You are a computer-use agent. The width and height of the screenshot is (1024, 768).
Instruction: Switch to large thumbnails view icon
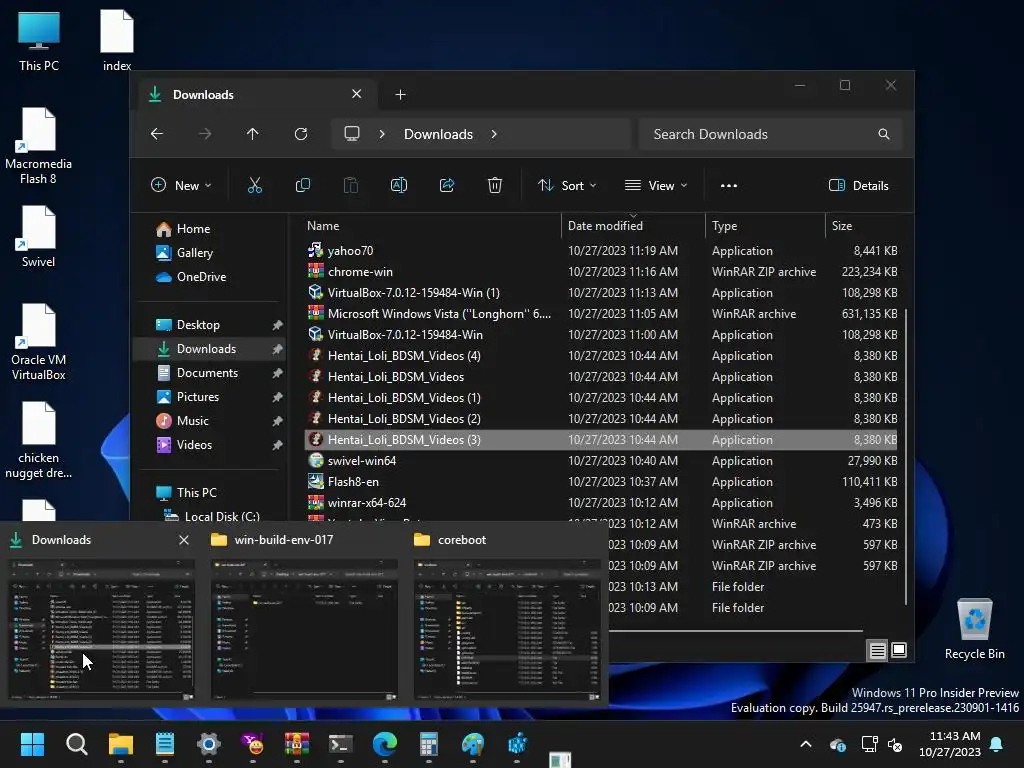899,650
